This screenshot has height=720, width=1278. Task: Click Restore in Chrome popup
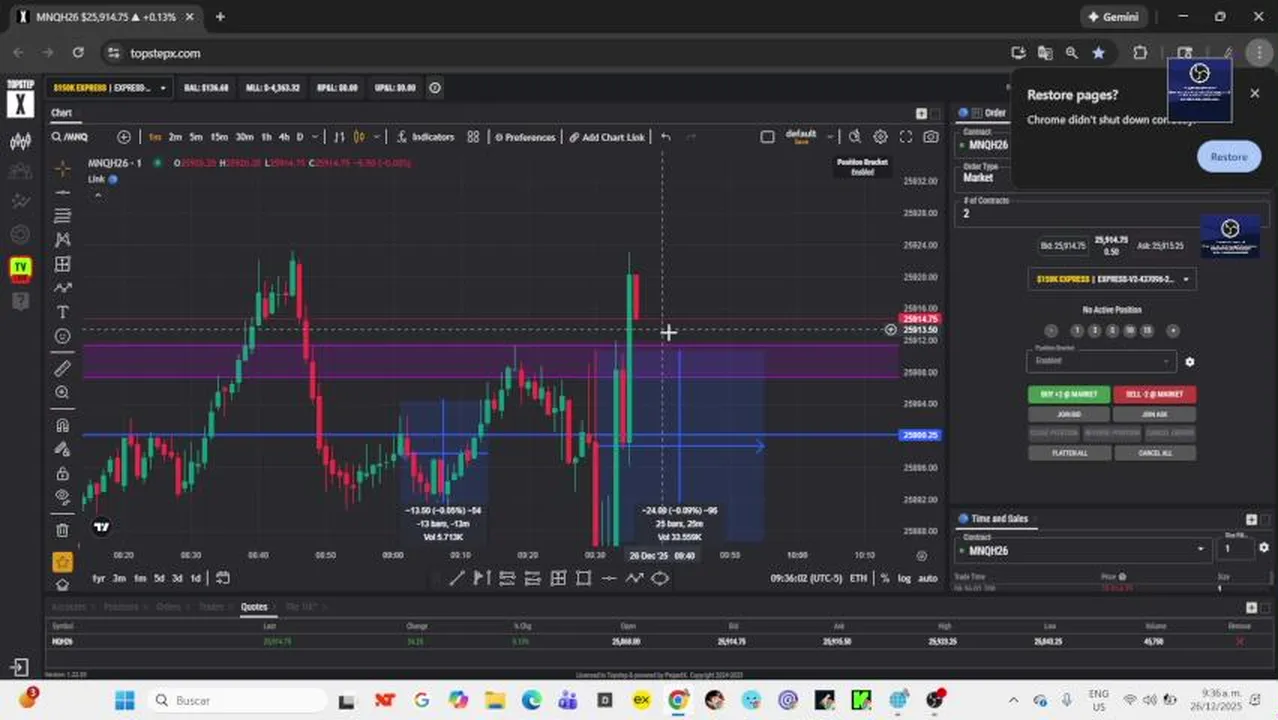pos(1228,156)
